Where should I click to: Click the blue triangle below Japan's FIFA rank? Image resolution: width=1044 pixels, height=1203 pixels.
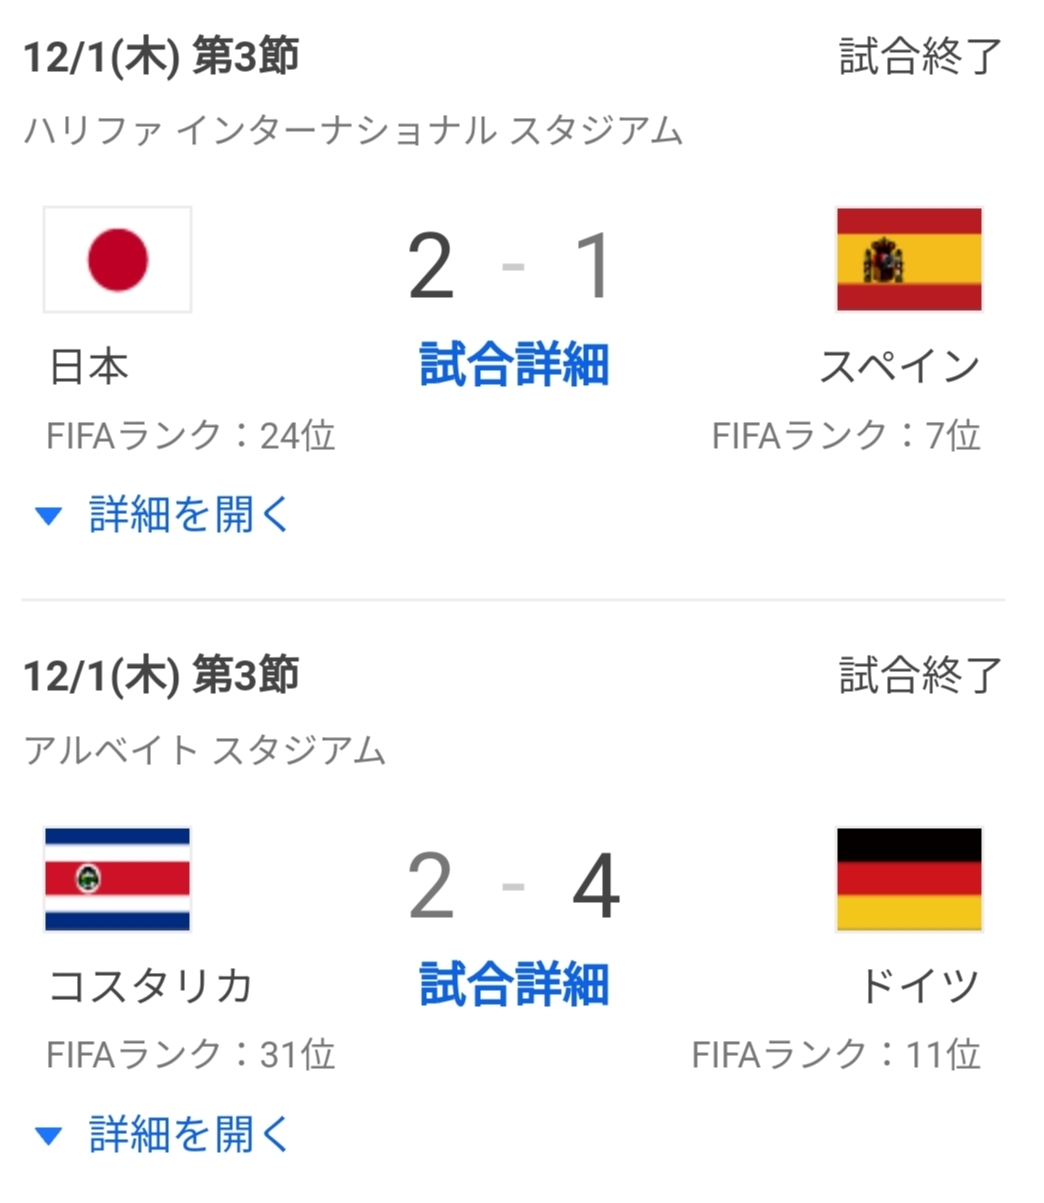(48, 516)
